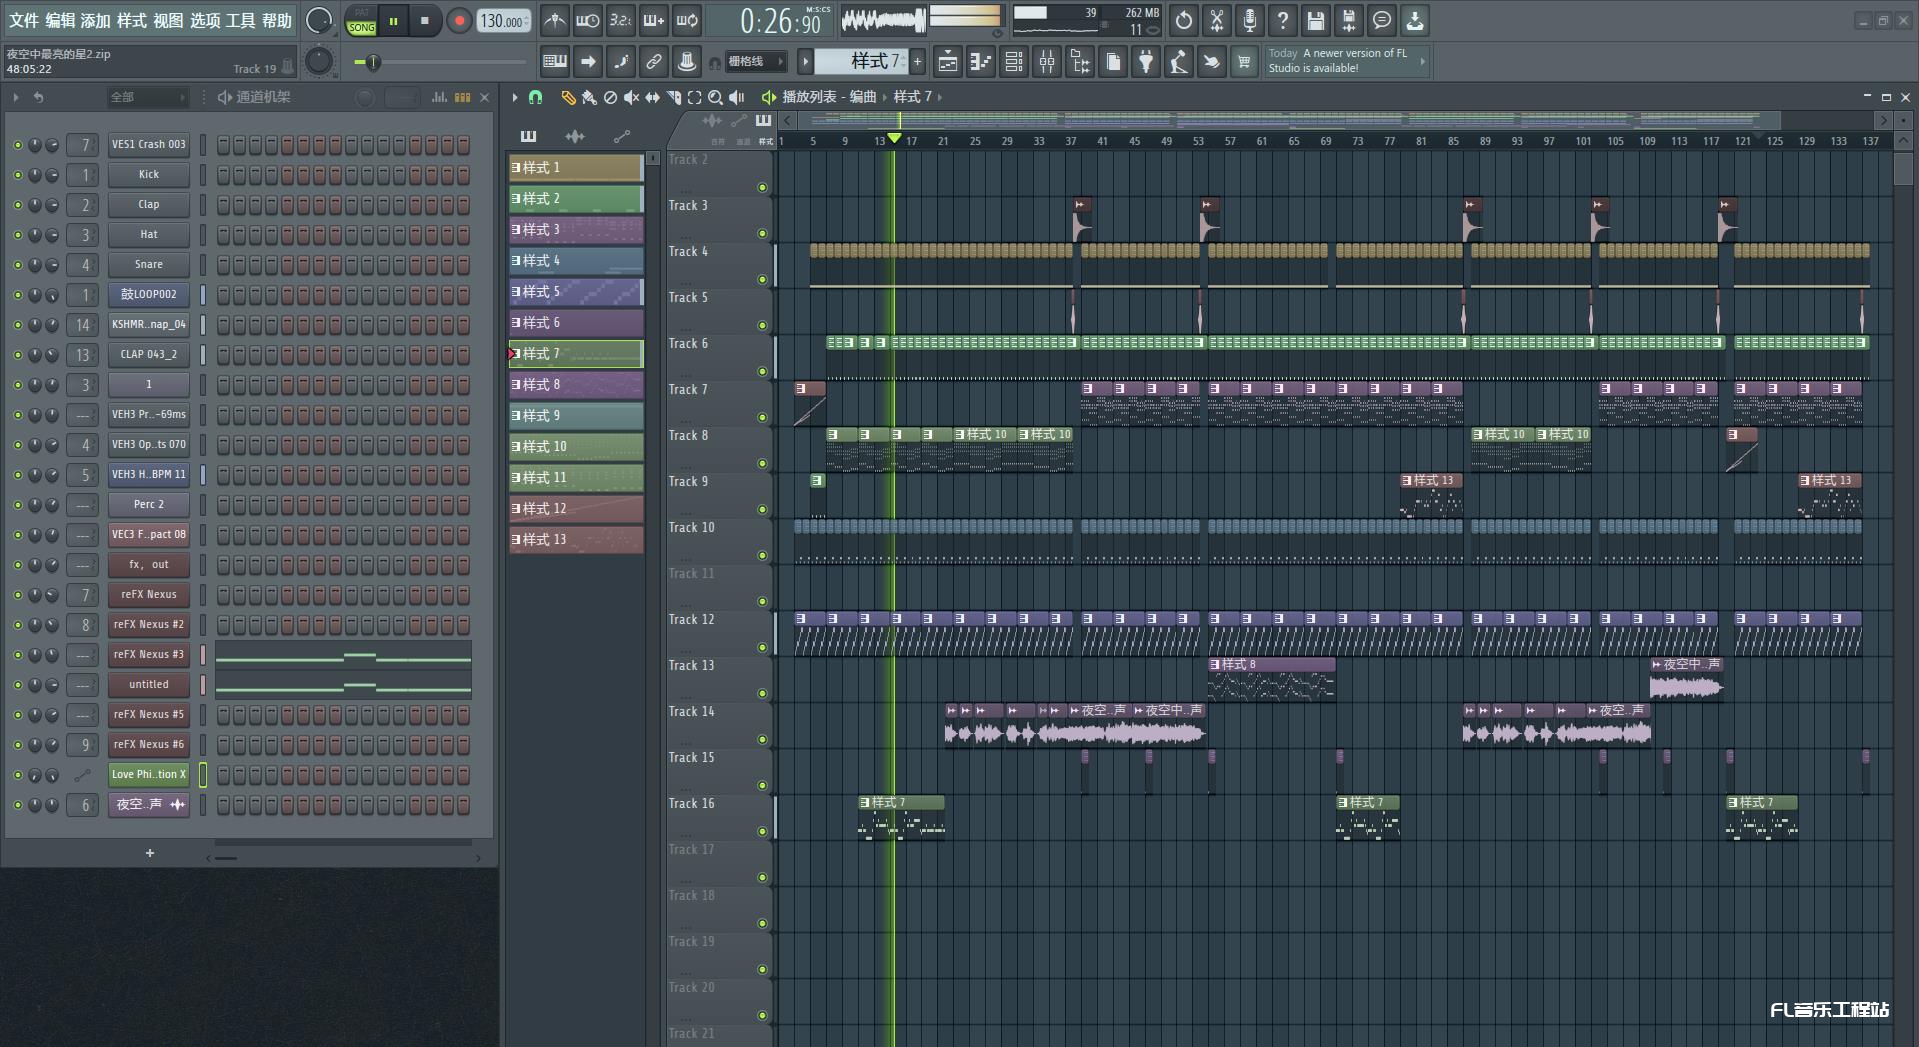Click the song position slider

[439, 62]
